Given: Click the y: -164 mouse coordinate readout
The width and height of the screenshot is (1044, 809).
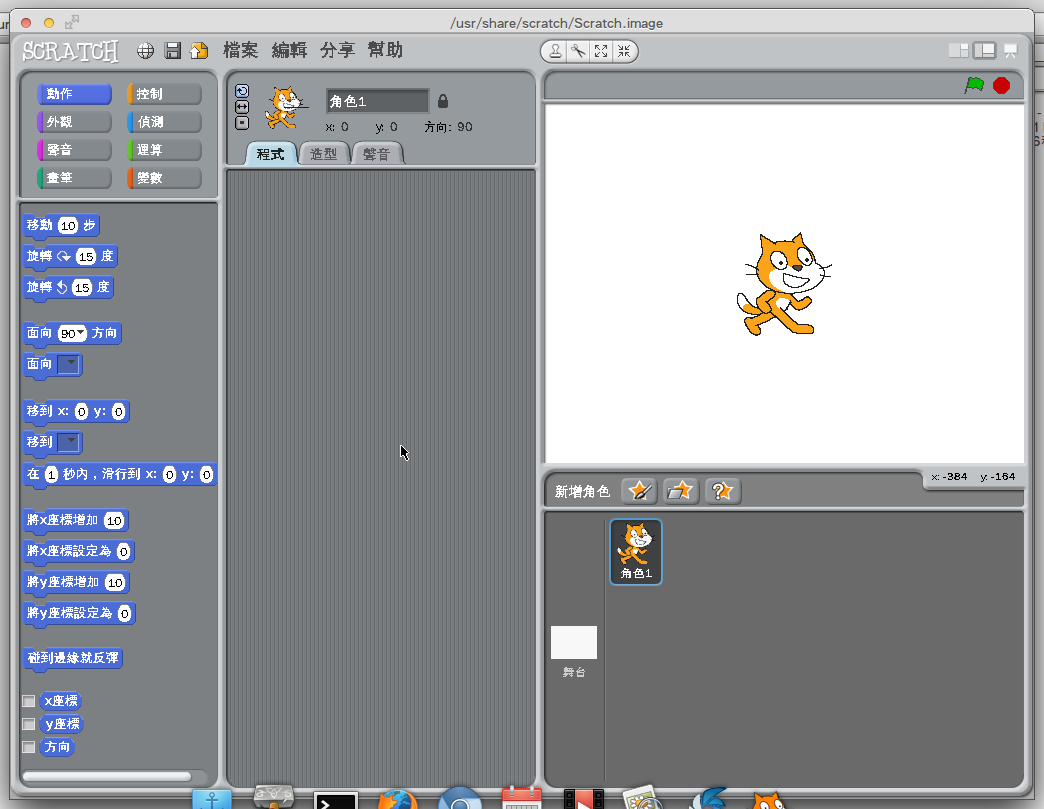Looking at the screenshot, I should click(997, 477).
